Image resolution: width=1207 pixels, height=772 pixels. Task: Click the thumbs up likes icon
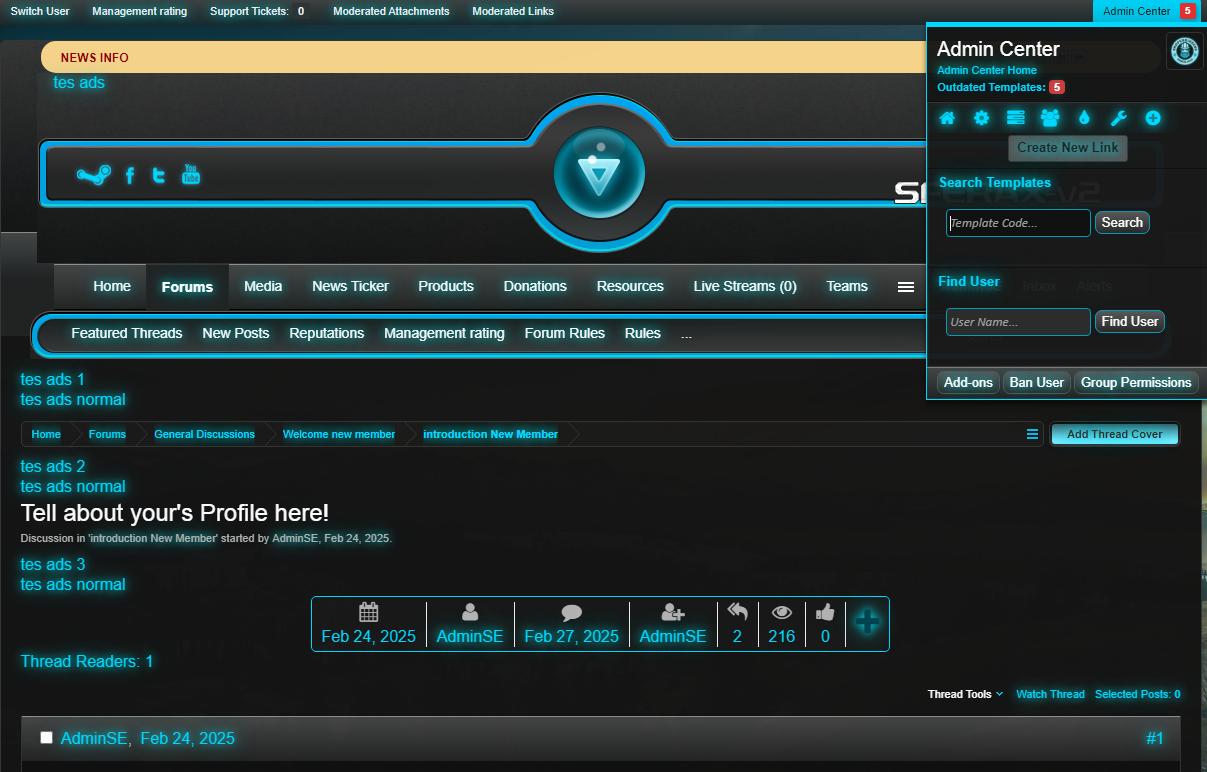pyautogui.click(x=825, y=612)
